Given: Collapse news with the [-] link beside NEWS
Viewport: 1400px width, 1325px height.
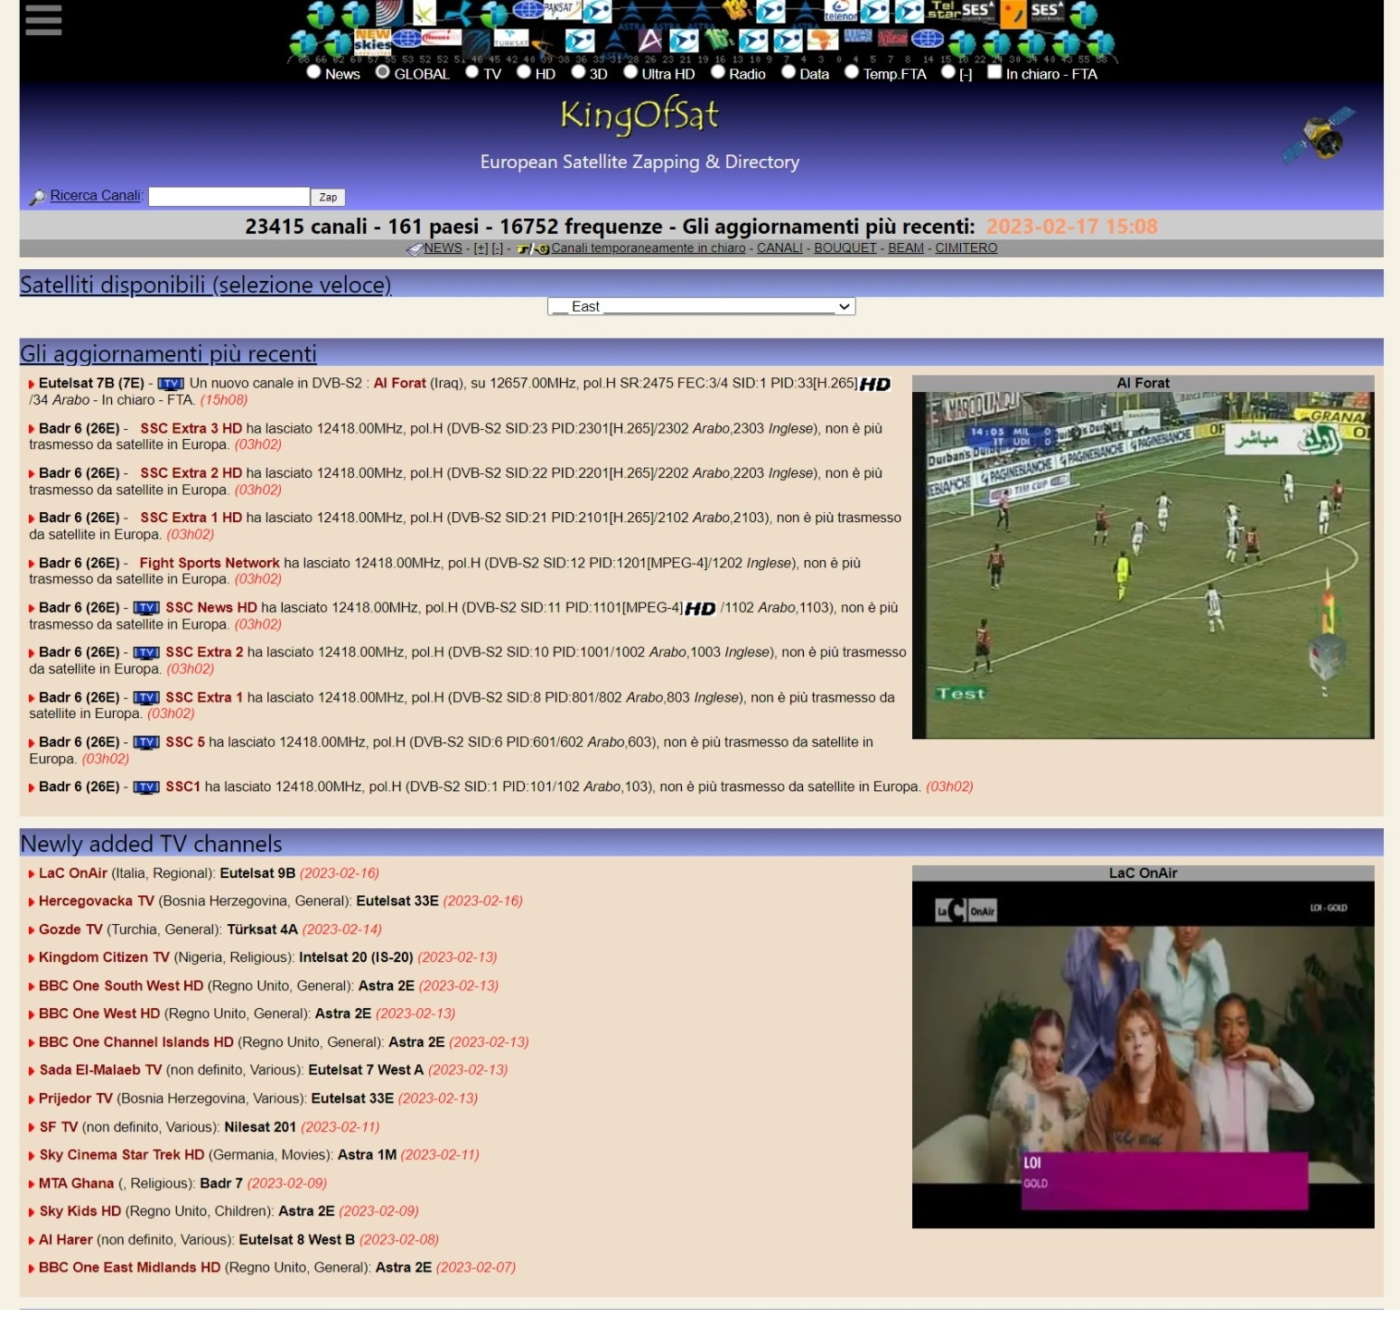Looking at the screenshot, I should 498,249.
